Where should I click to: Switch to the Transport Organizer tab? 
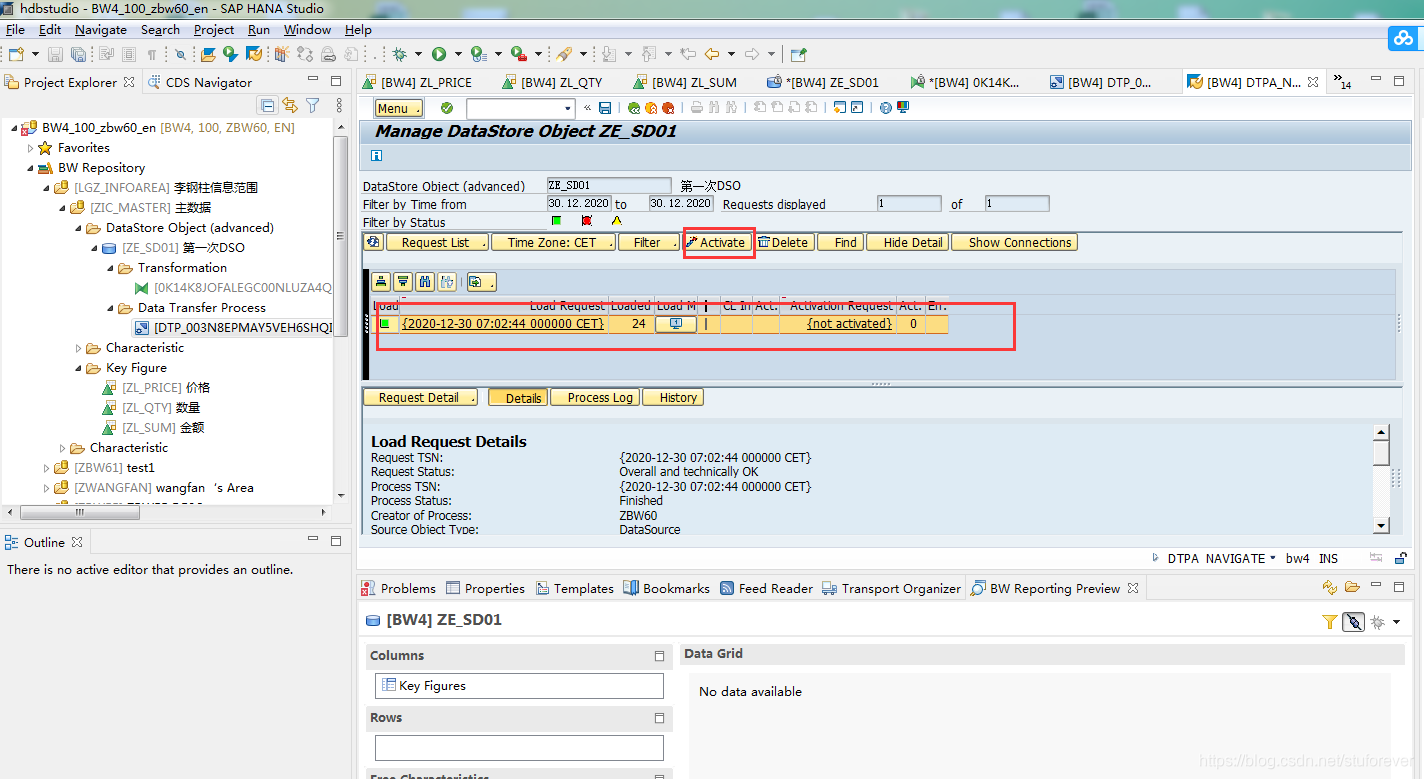pyautogui.click(x=891, y=588)
